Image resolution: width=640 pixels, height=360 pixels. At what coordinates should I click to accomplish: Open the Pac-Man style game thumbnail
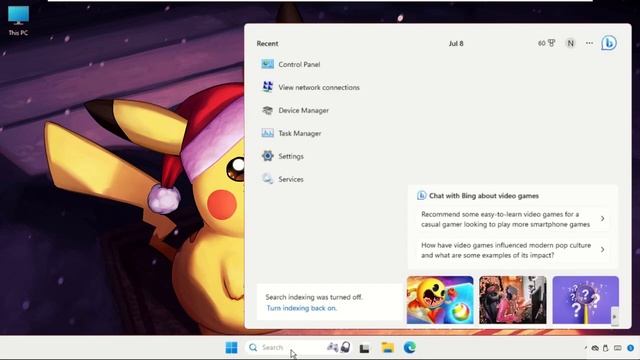tap(440, 300)
